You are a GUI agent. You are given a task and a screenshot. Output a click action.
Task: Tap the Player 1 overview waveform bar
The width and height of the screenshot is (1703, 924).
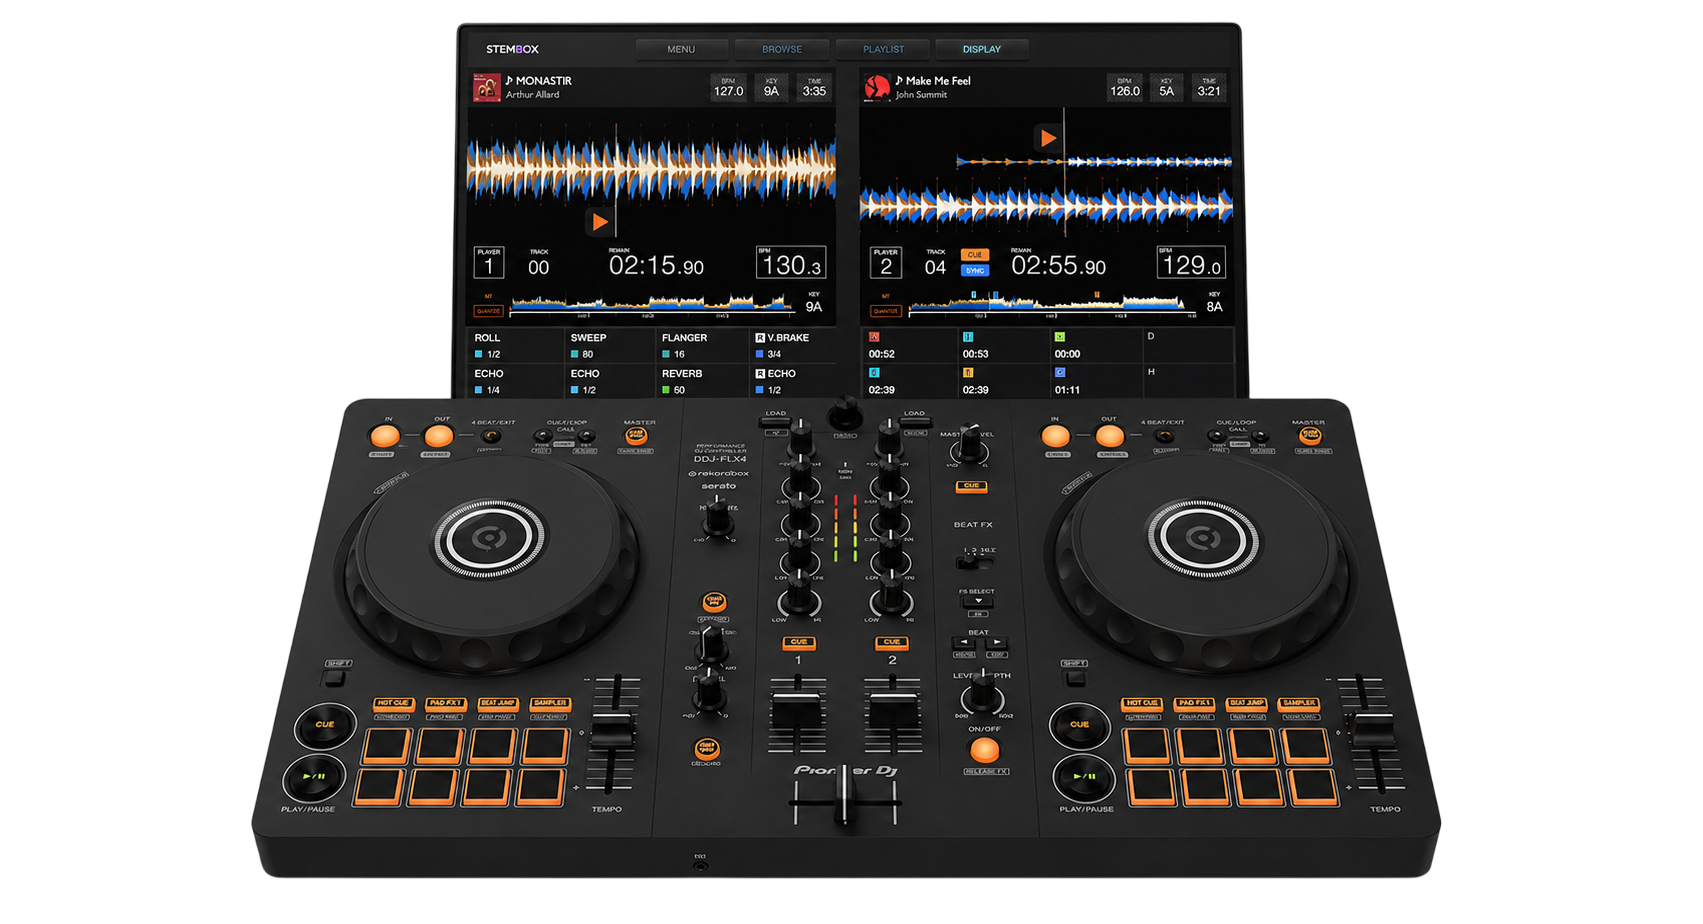[652, 303]
